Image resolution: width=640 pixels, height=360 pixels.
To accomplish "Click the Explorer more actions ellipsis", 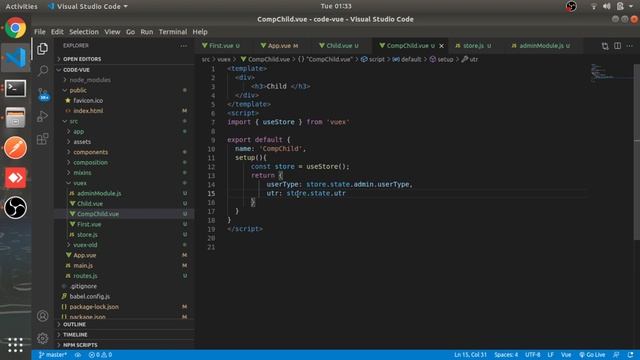I will pos(184,46).
